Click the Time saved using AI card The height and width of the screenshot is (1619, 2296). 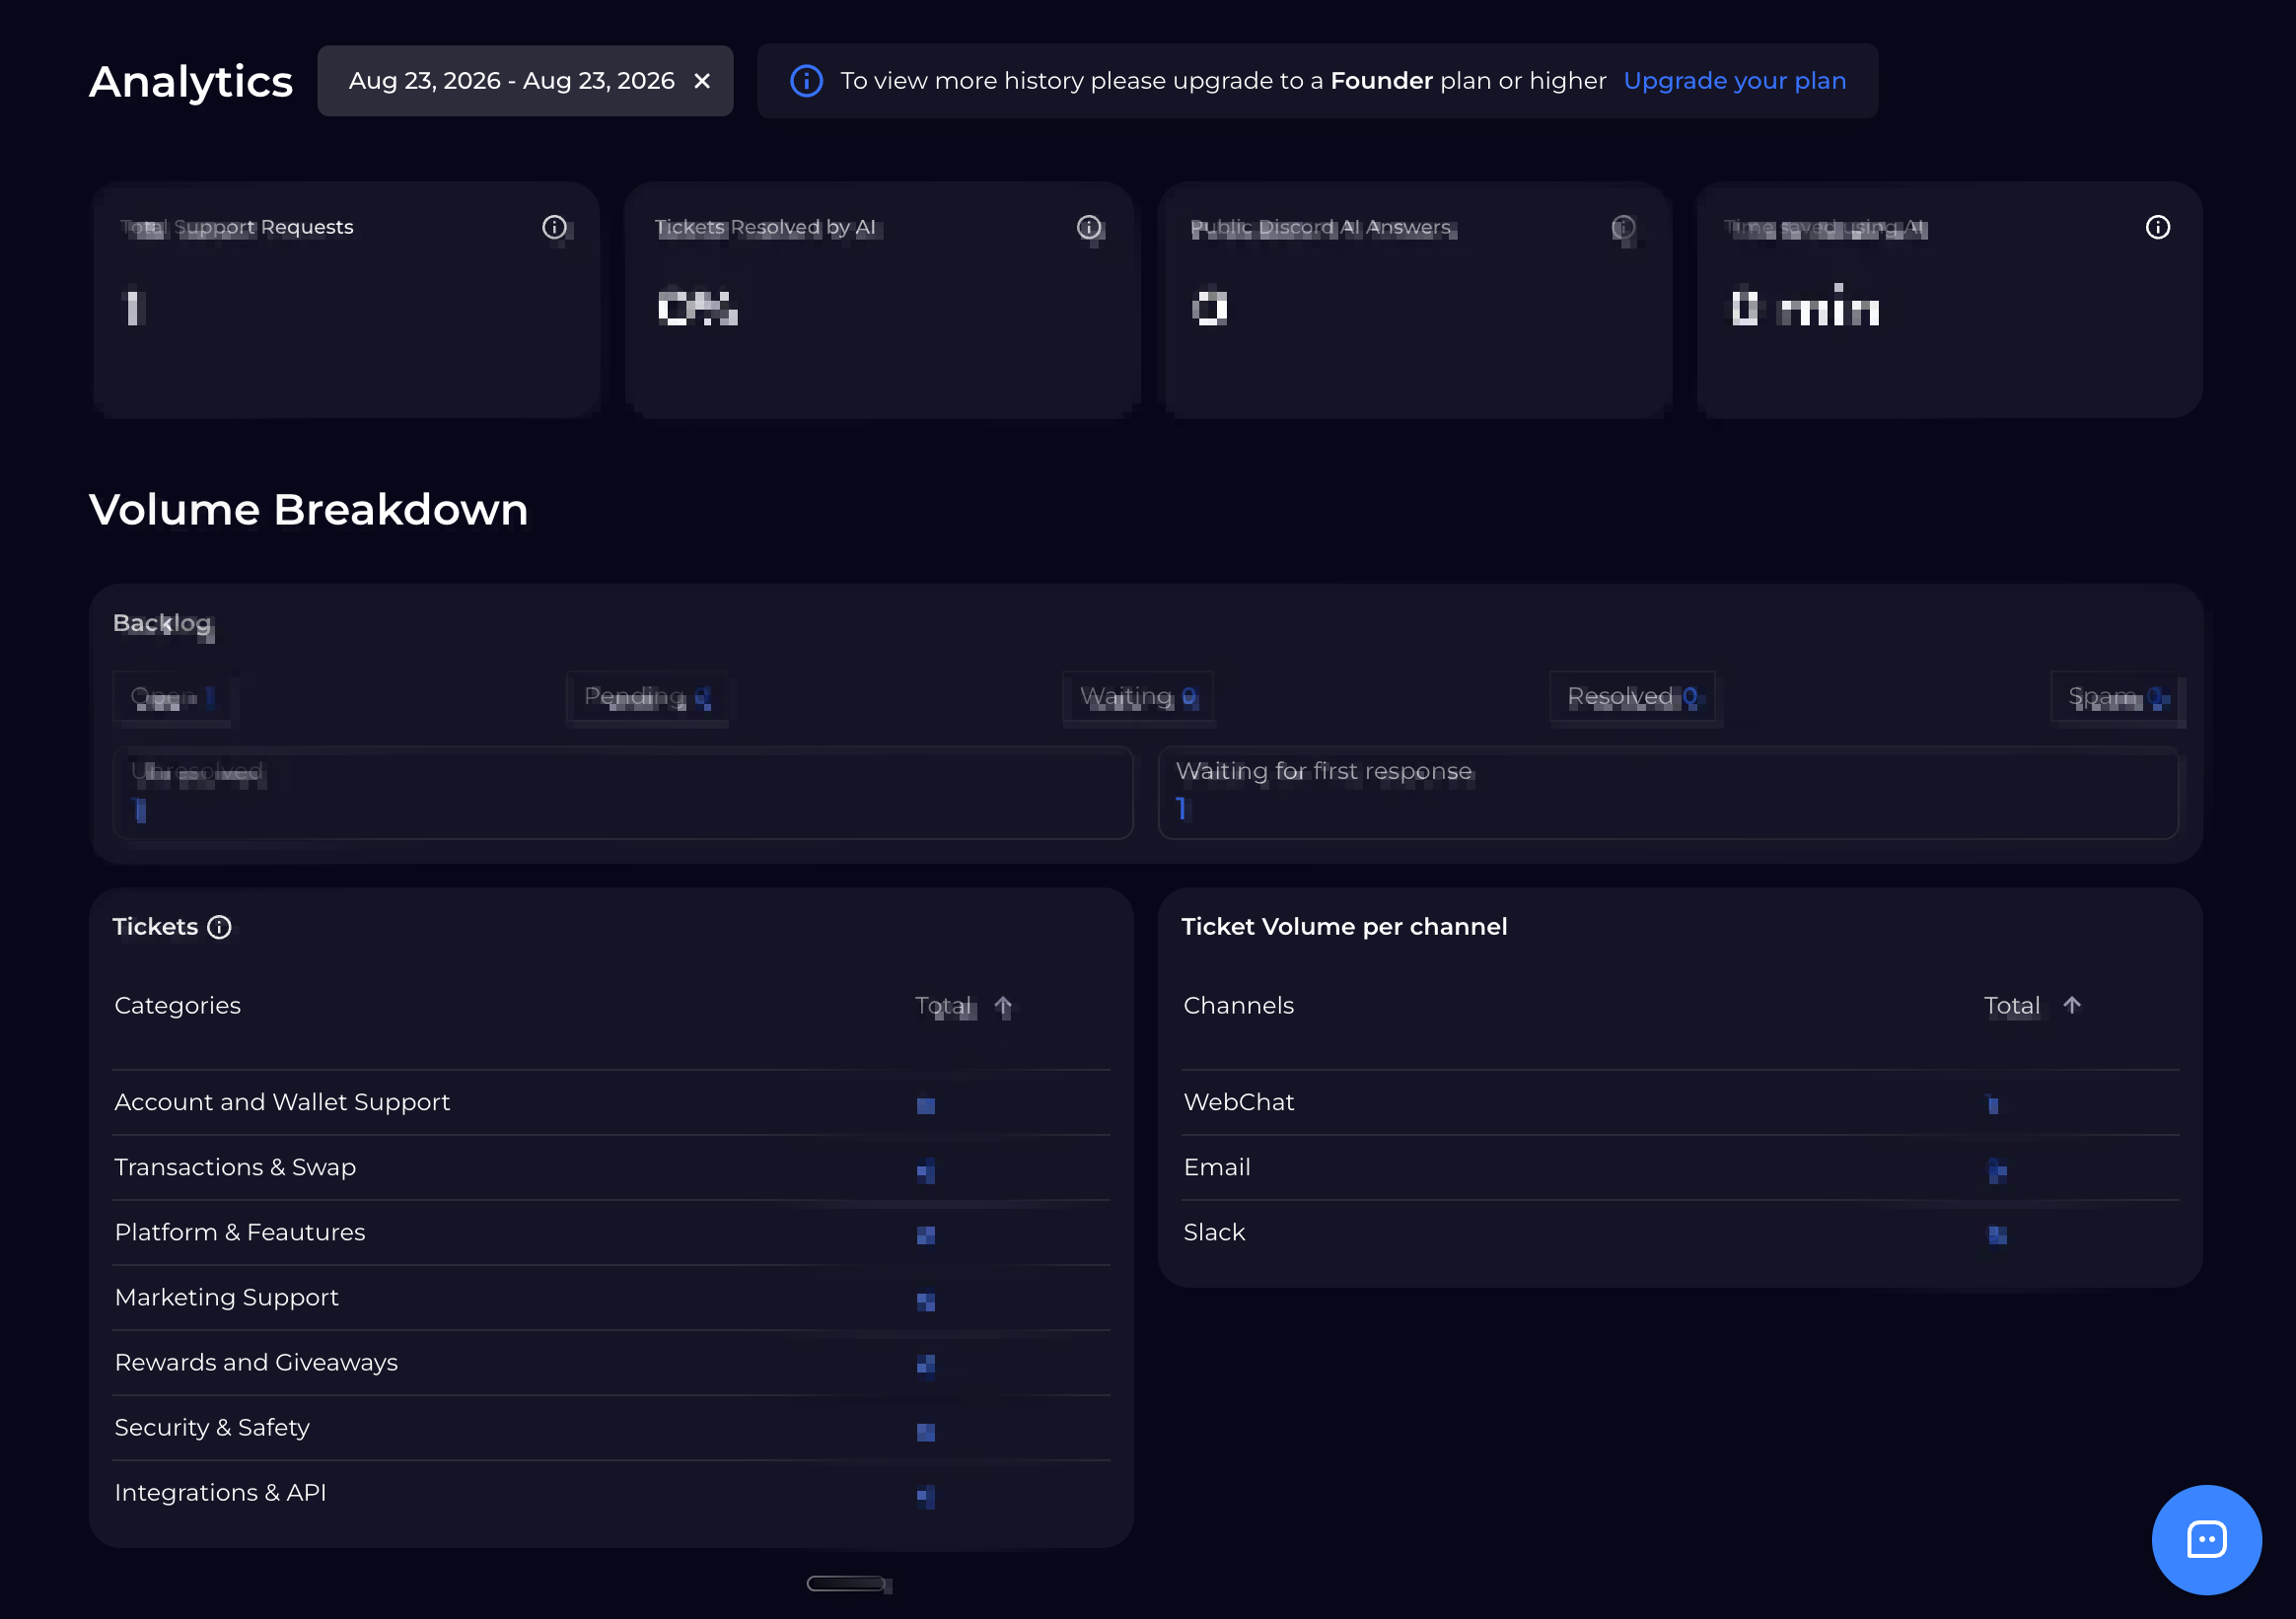tap(1949, 300)
